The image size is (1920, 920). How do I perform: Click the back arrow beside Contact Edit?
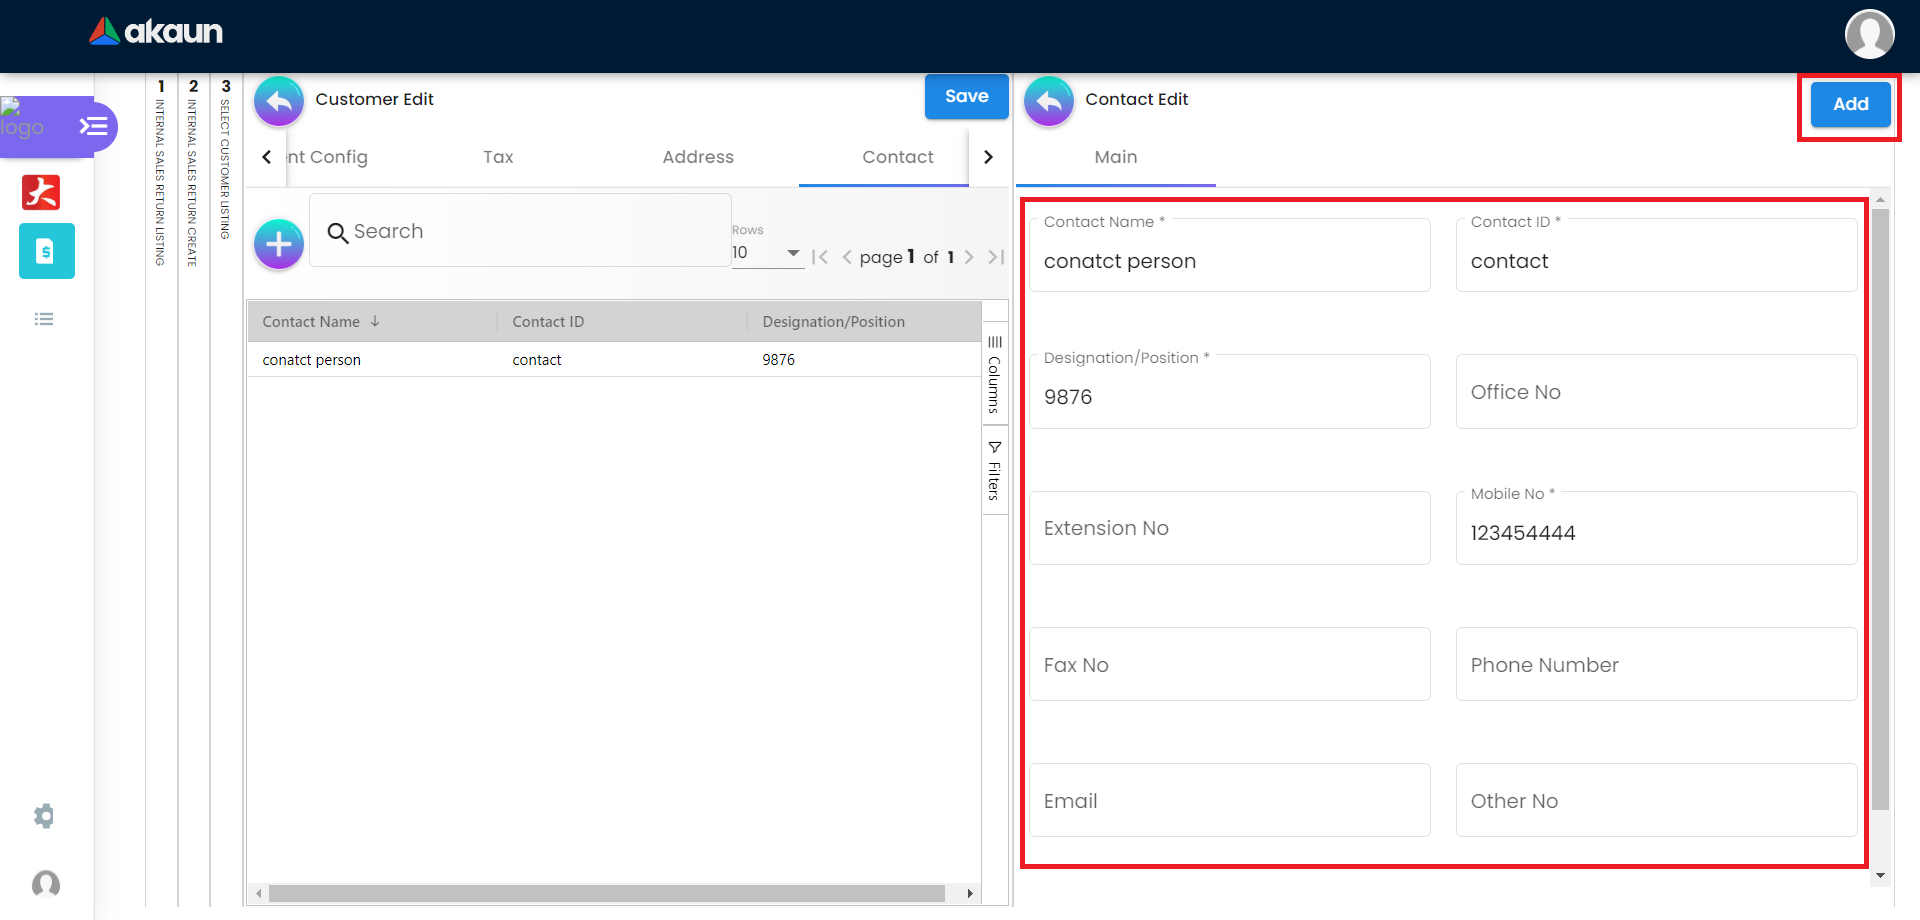pyautogui.click(x=1049, y=101)
